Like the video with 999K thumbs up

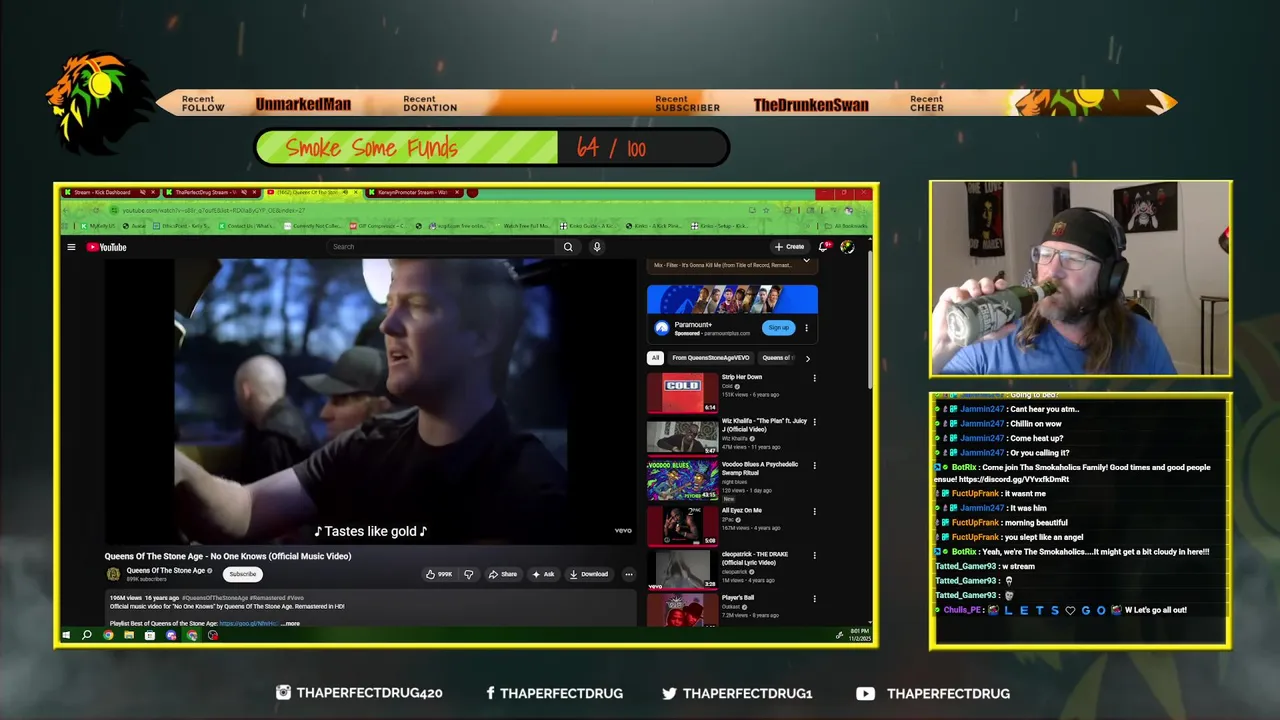coord(439,574)
